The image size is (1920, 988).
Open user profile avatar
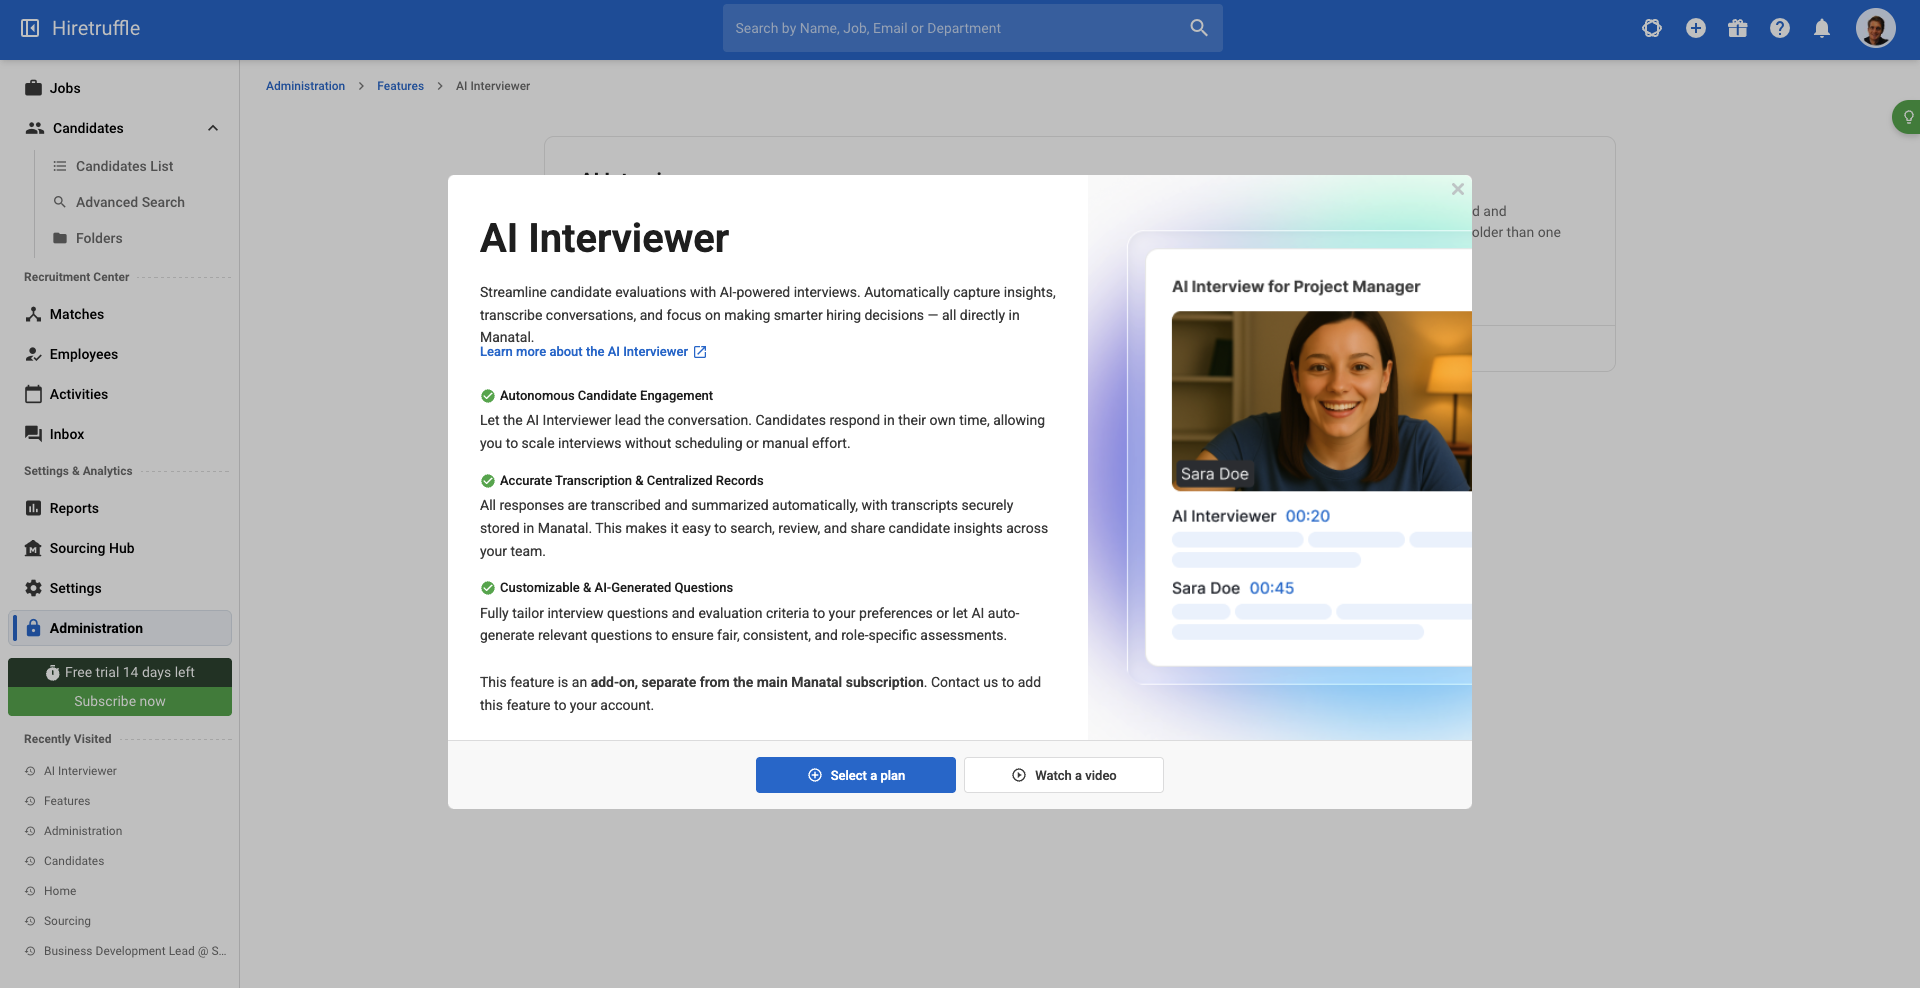(1876, 28)
